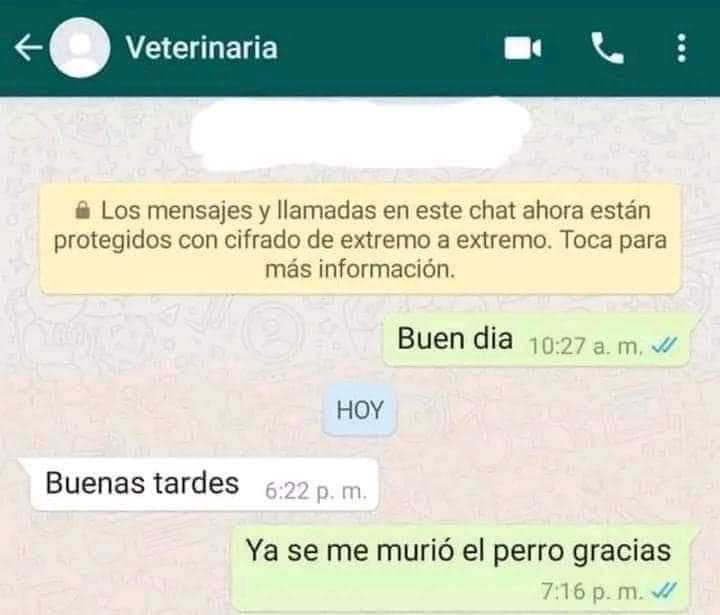Start a video call with Veterinaria

tap(523, 48)
